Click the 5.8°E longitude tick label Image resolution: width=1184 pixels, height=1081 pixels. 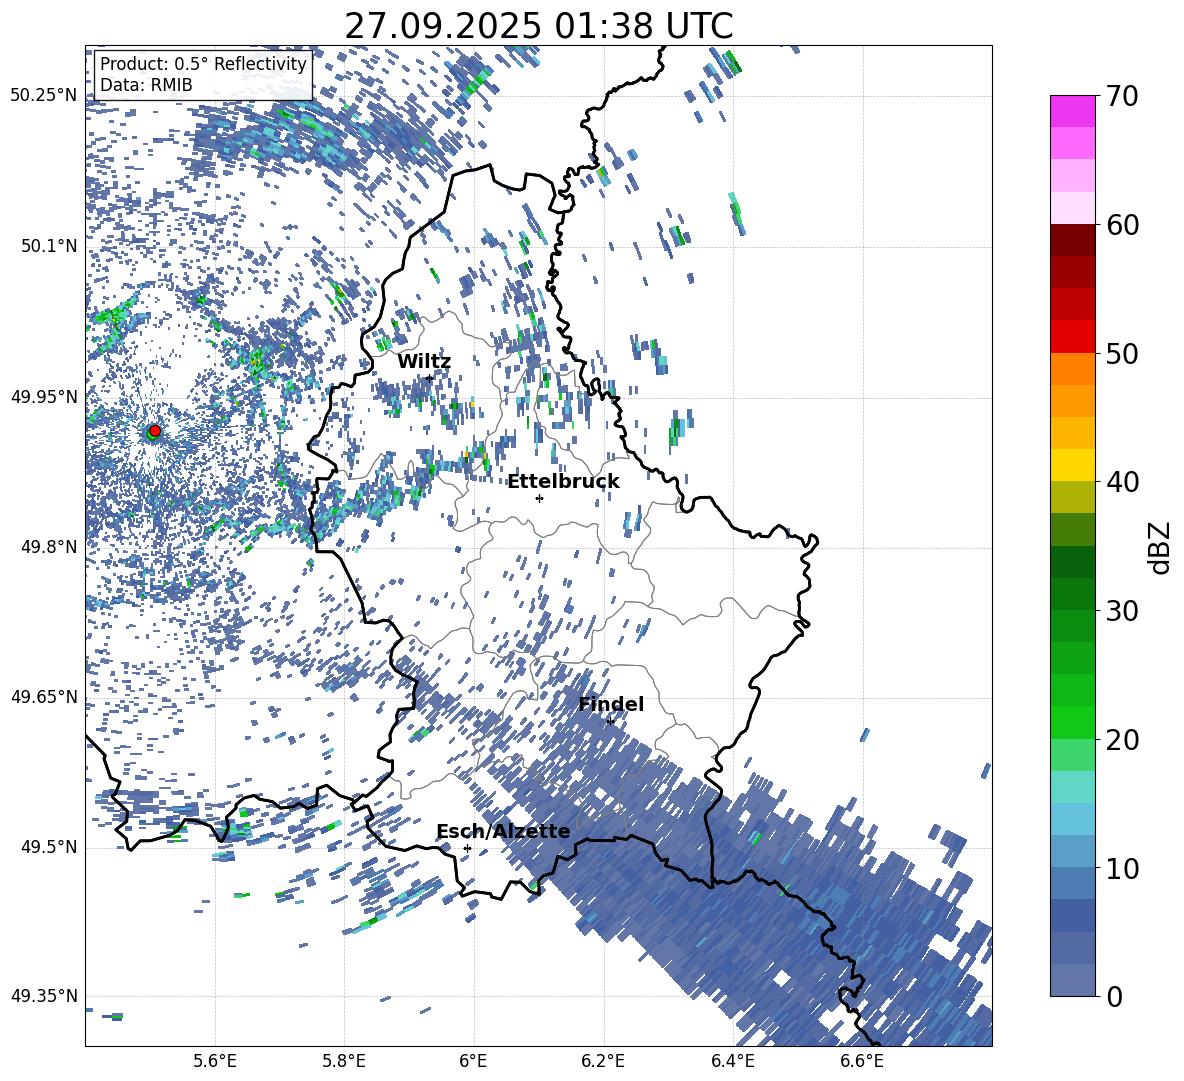[344, 1062]
